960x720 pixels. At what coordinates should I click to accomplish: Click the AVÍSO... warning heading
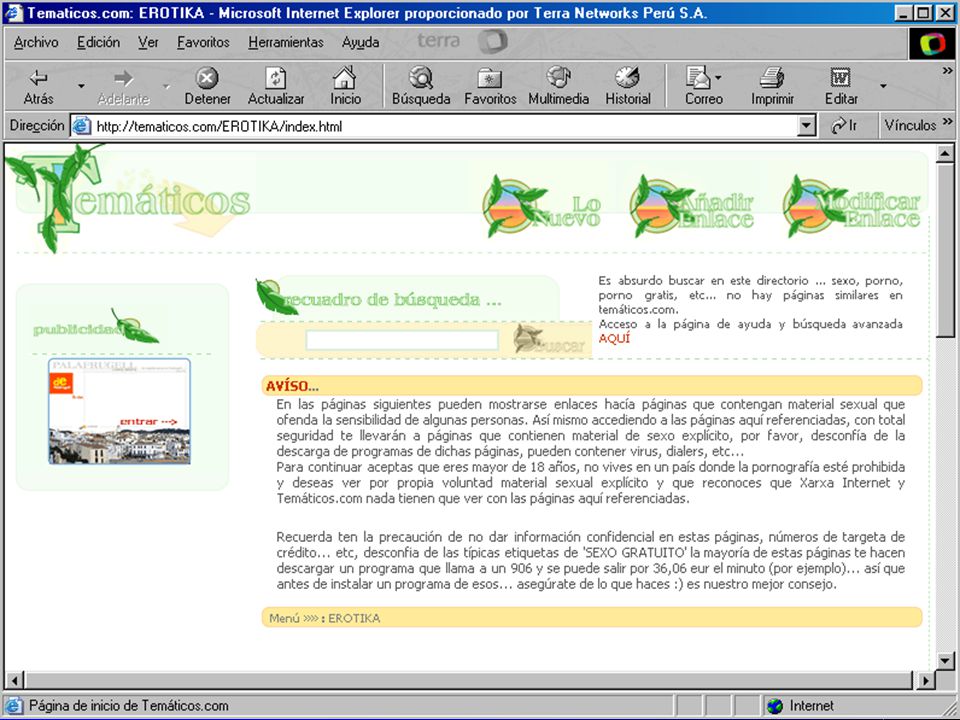(292, 386)
